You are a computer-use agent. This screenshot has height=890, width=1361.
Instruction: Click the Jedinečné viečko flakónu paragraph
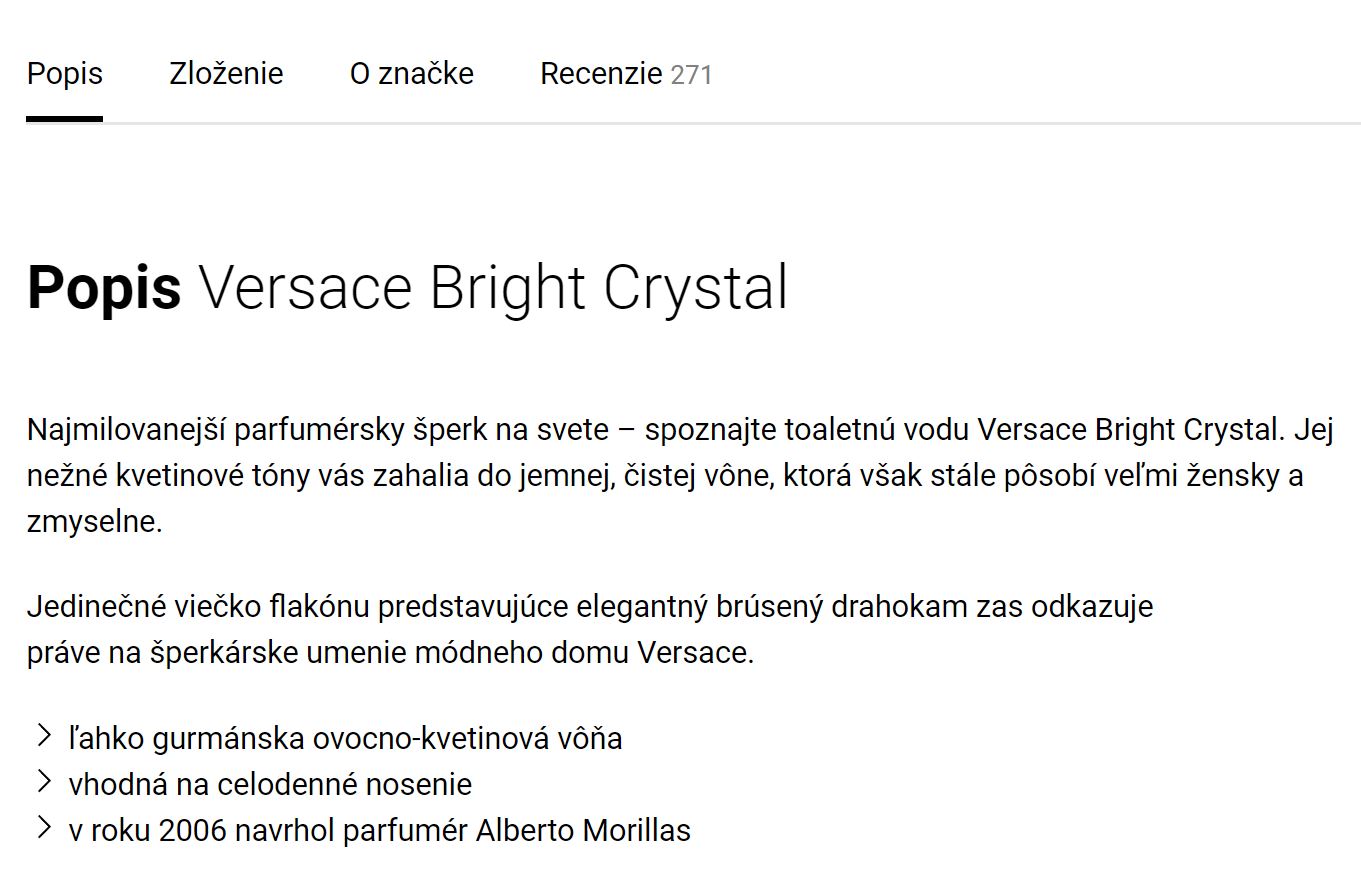(x=590, y=630)
